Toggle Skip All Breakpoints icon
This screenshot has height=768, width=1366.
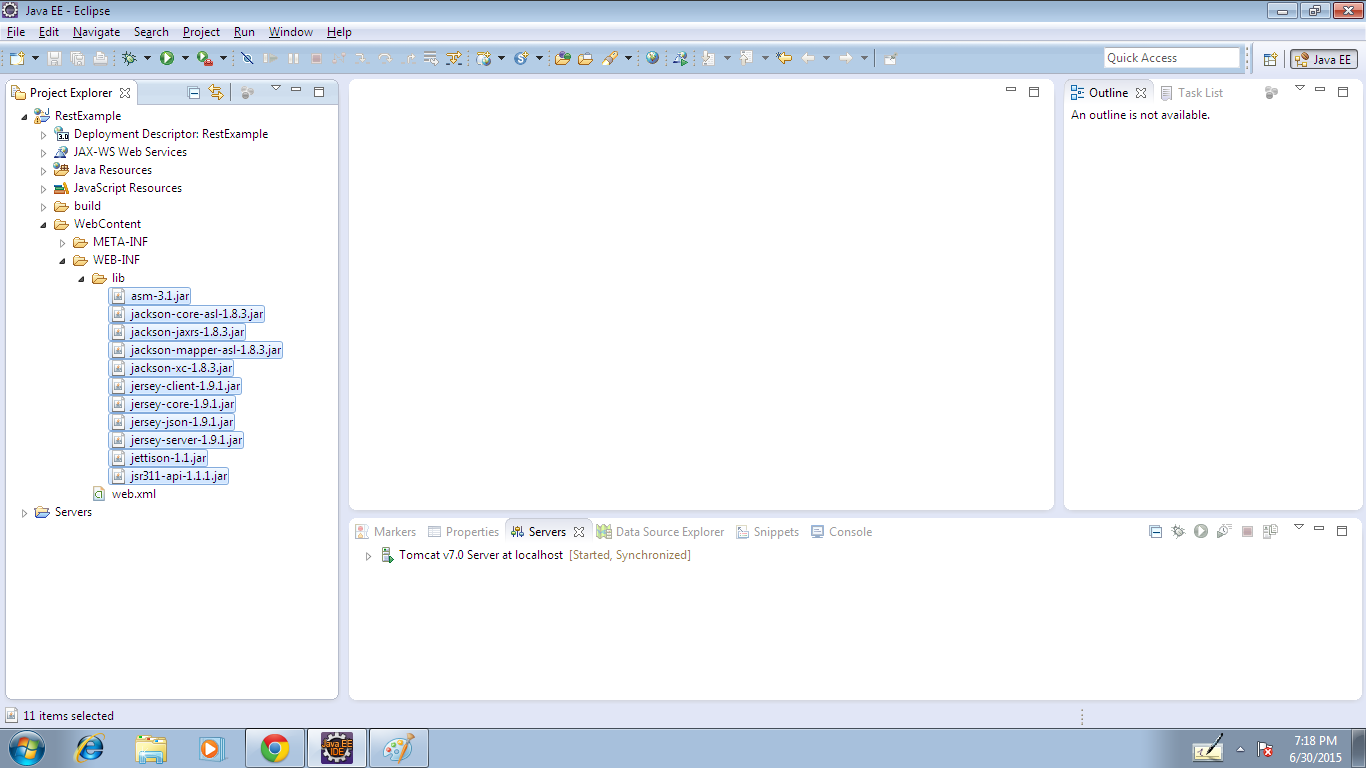pyautogui.click(x=247, y=59)
